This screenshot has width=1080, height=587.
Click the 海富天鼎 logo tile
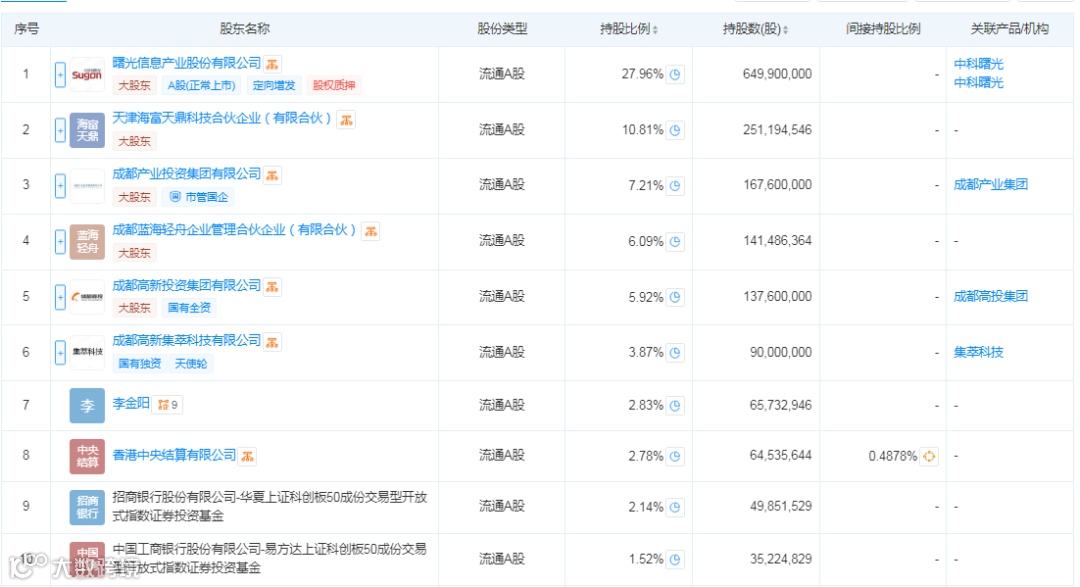87,130
